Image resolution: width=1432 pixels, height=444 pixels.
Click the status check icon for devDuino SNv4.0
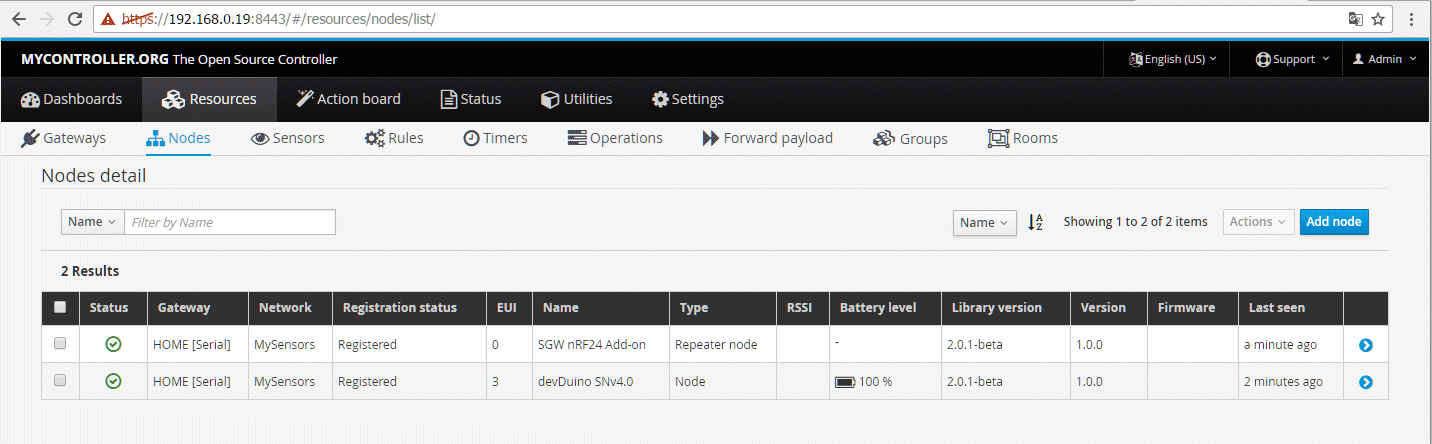(113, 381)
